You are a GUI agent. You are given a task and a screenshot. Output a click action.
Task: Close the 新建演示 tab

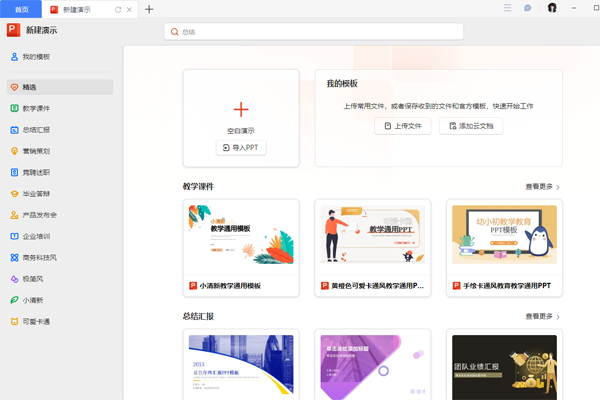(131, 9)
